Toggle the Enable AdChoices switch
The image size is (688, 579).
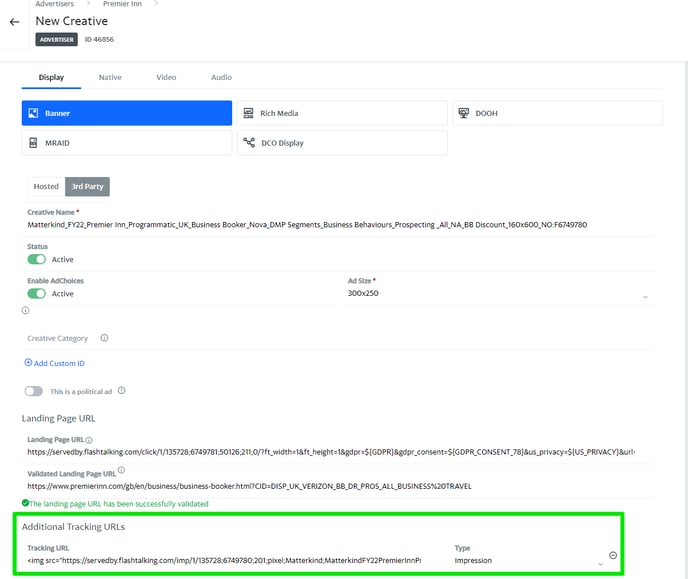[x=36, y=293]
